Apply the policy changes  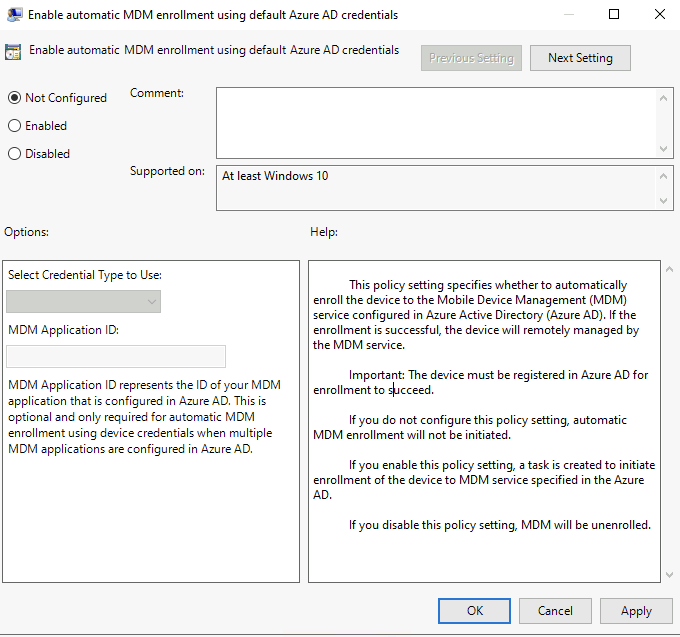click(x=636, y=611)
